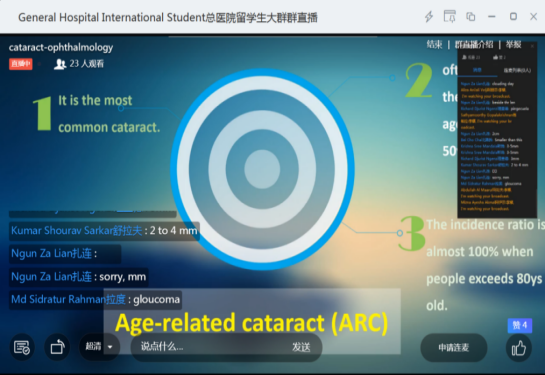The height and width of the screenshot is (375, 545).
Task: Expand the 超清 video quality dropdown
Action: click(99, 347)
